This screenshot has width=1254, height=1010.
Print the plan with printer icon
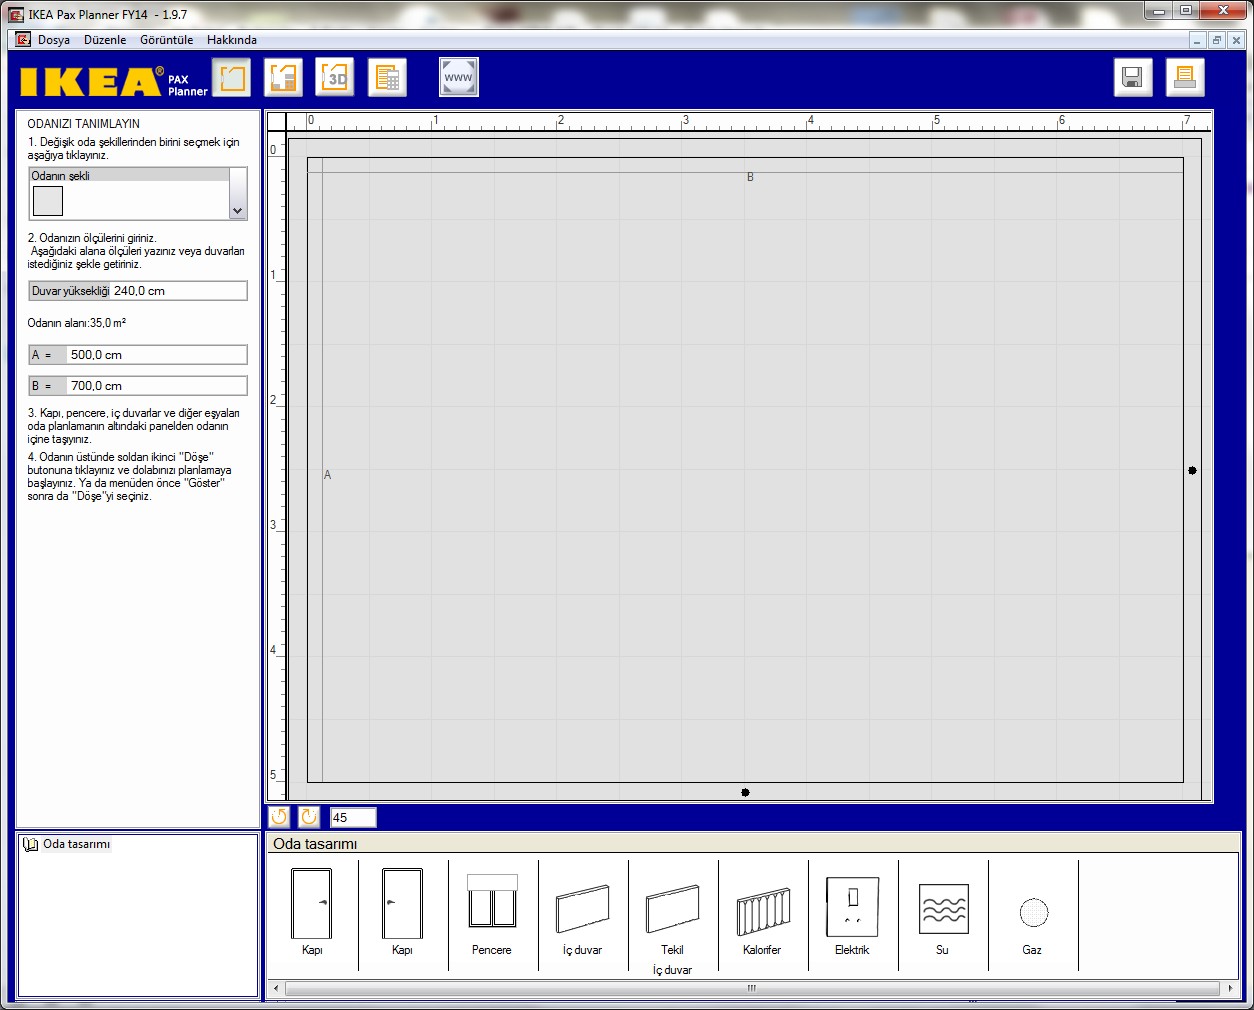(x=1185, y=77)
